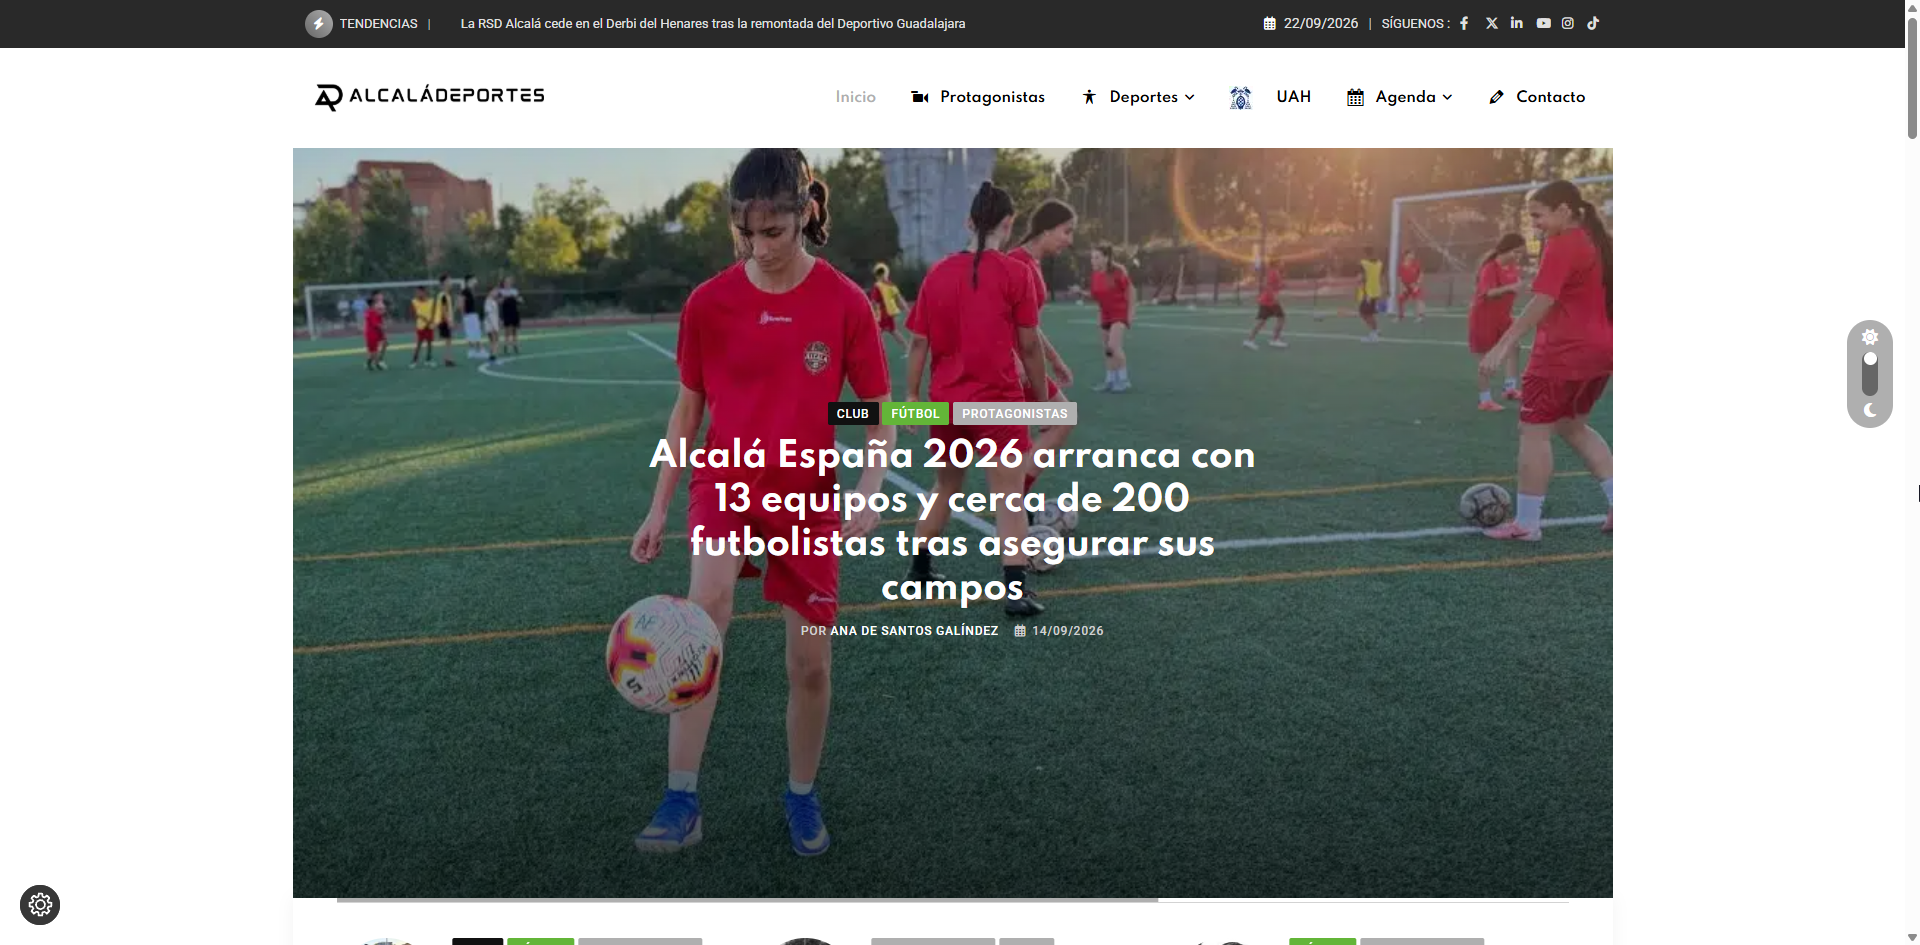Click the TENDENCIAS label
This screenshot has width=1920, height=945.
pos(378,23)
